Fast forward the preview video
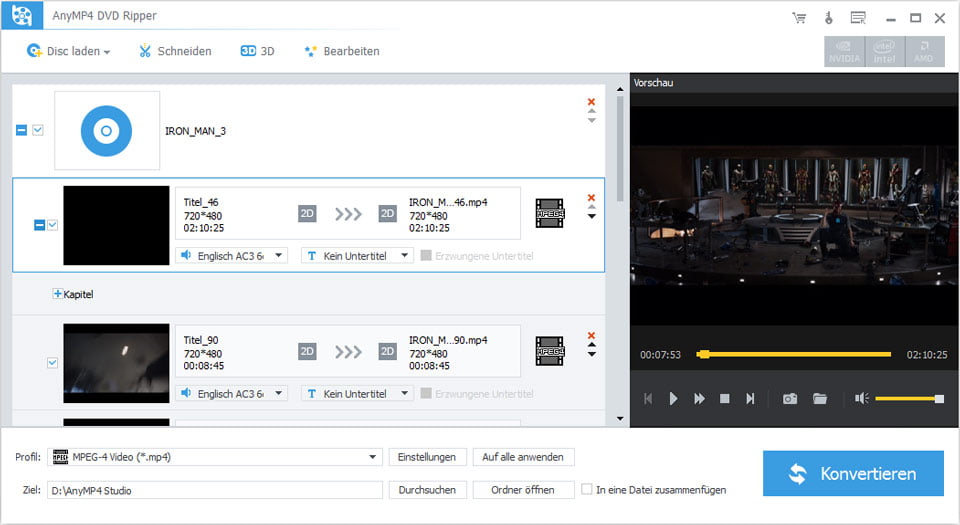This screenshot has width=960, height=525. 699,398
